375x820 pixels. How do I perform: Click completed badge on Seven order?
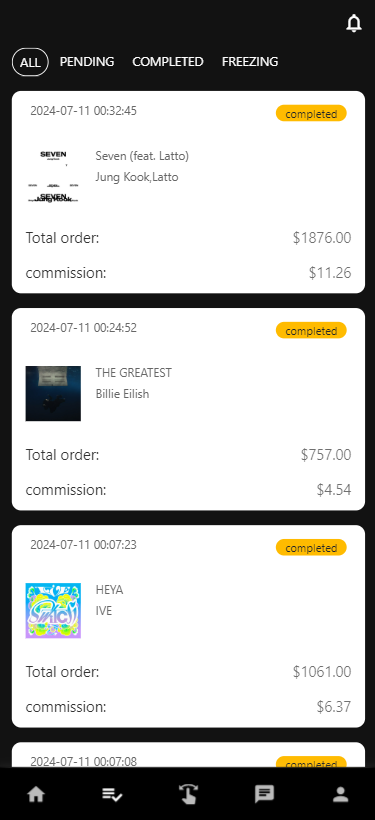coord(311,113)
